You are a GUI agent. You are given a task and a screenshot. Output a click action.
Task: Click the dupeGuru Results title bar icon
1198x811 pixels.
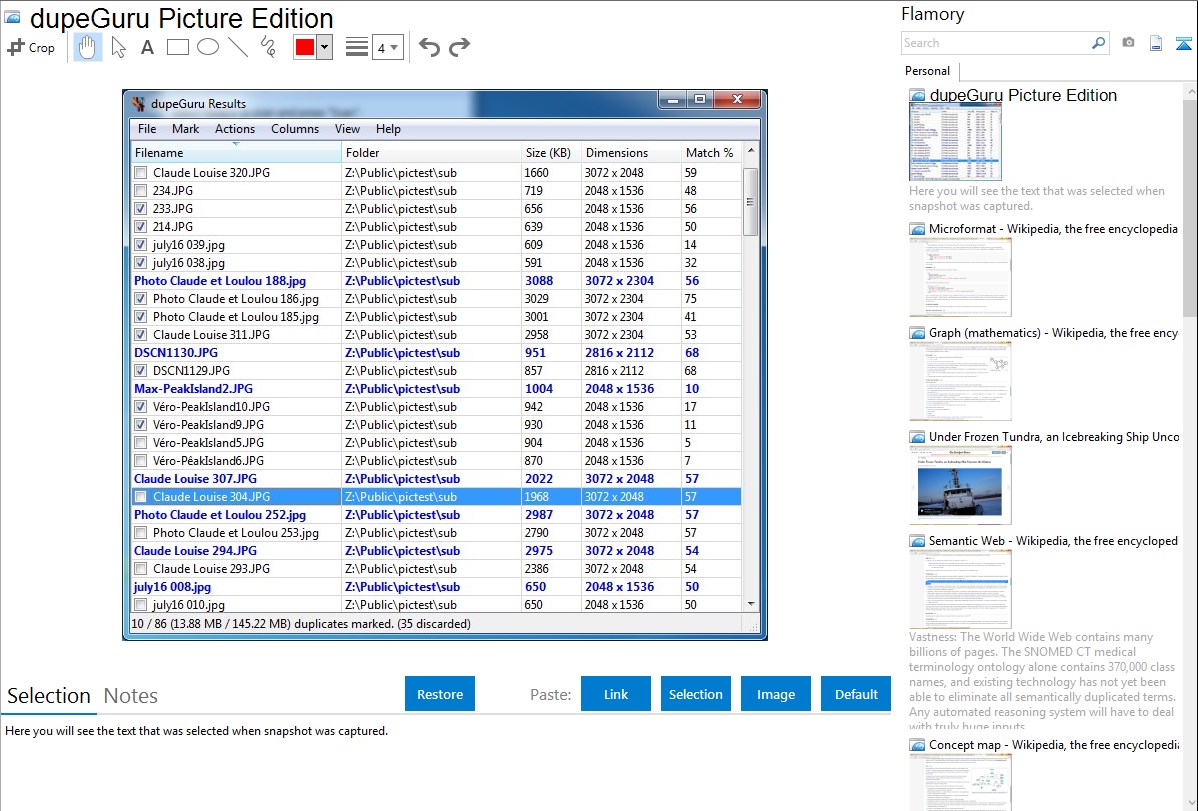(x=138, y=103)
